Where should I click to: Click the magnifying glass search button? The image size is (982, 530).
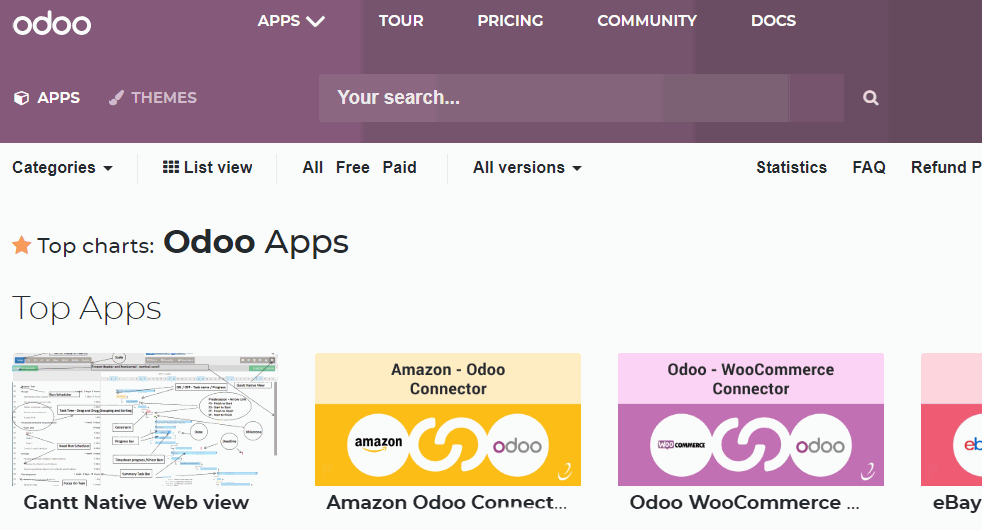tap(871, 98)
